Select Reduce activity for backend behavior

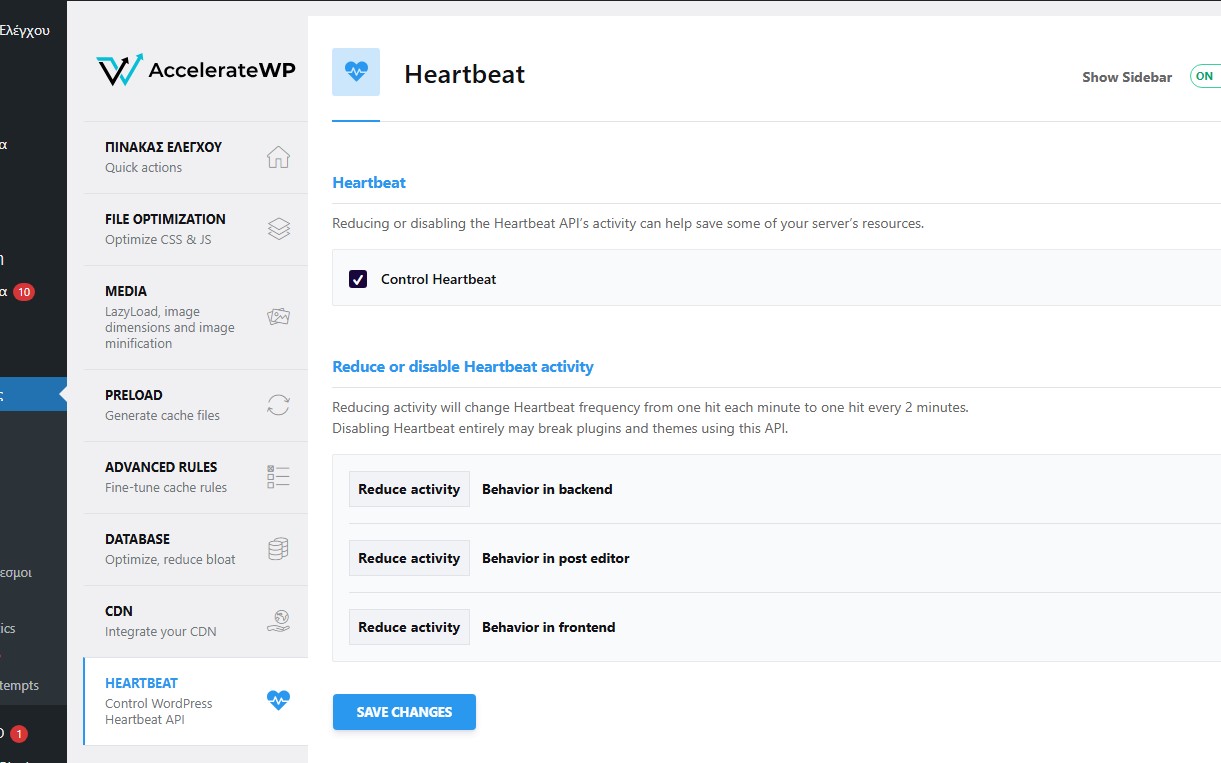(409, 489)
